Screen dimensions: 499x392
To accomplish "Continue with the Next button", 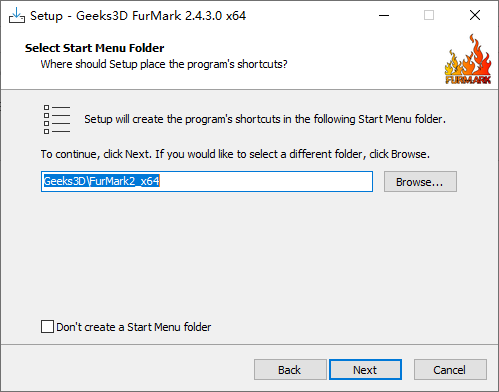I will (365, 370).
